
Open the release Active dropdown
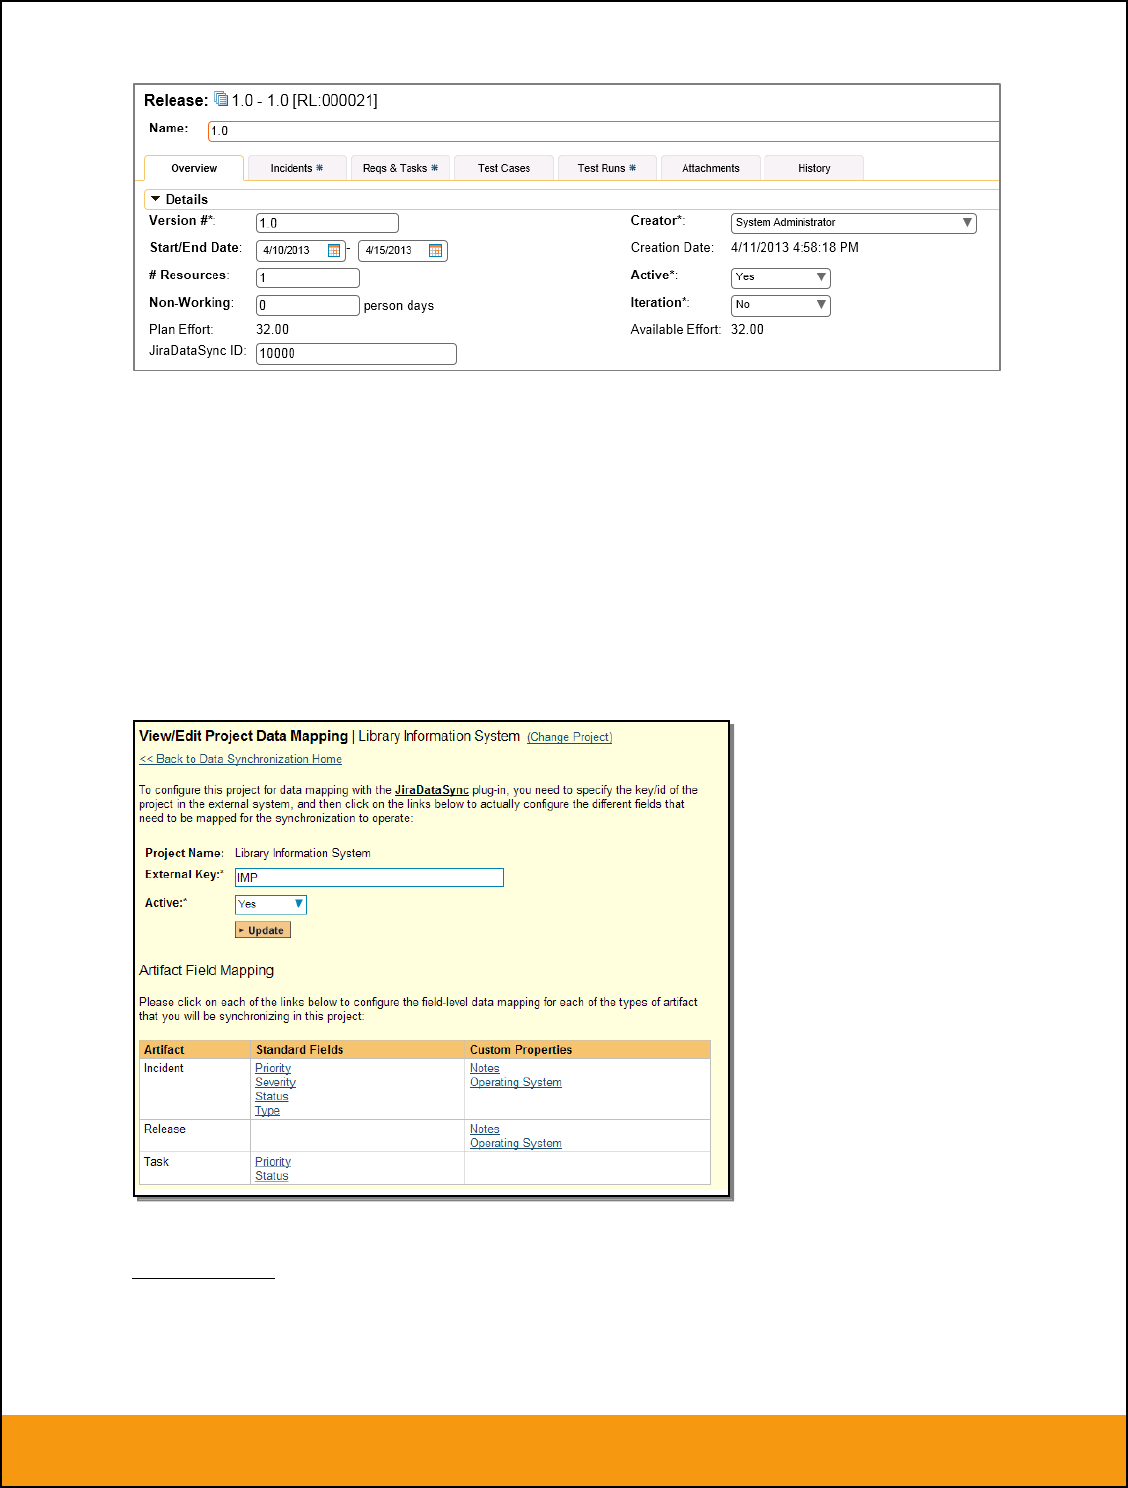[x=781, y=277]
